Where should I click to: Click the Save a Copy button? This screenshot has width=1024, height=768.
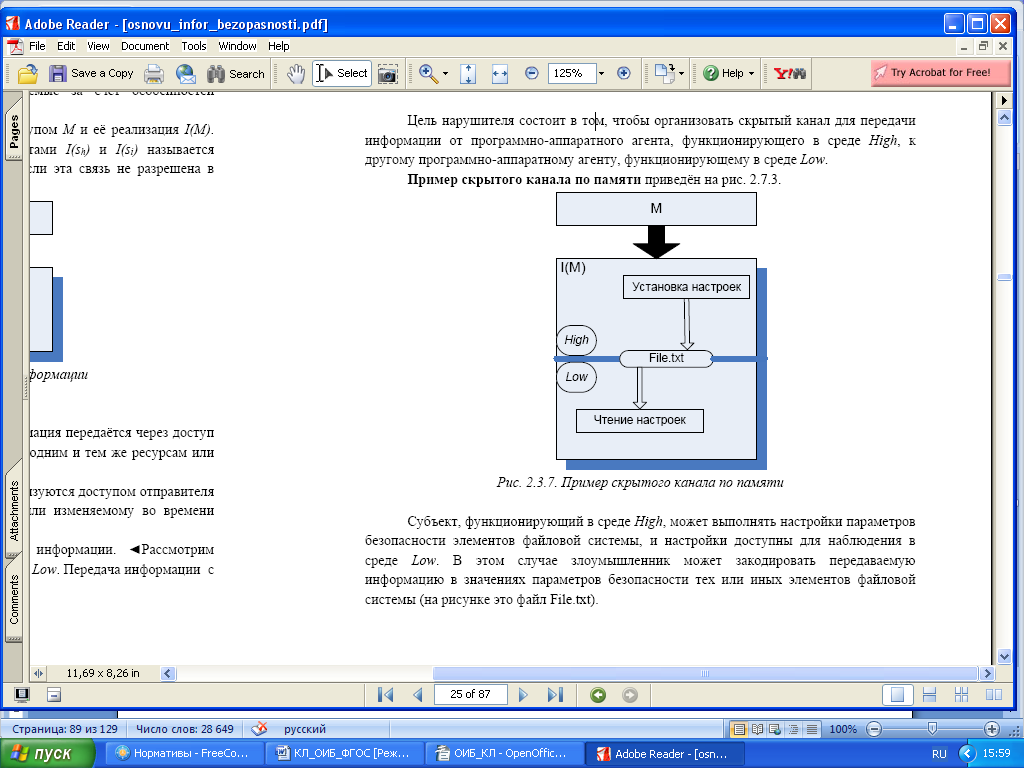click(91, 74)
